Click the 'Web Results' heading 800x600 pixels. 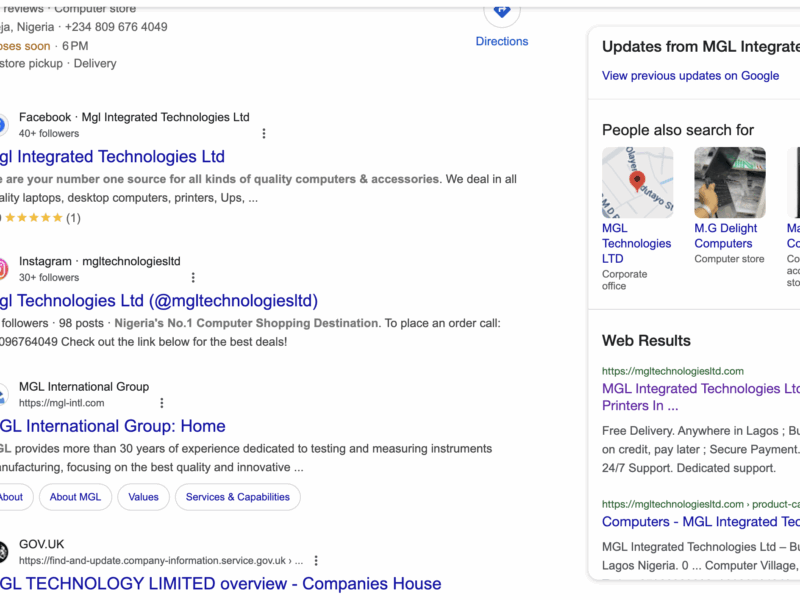click(646, 341)
